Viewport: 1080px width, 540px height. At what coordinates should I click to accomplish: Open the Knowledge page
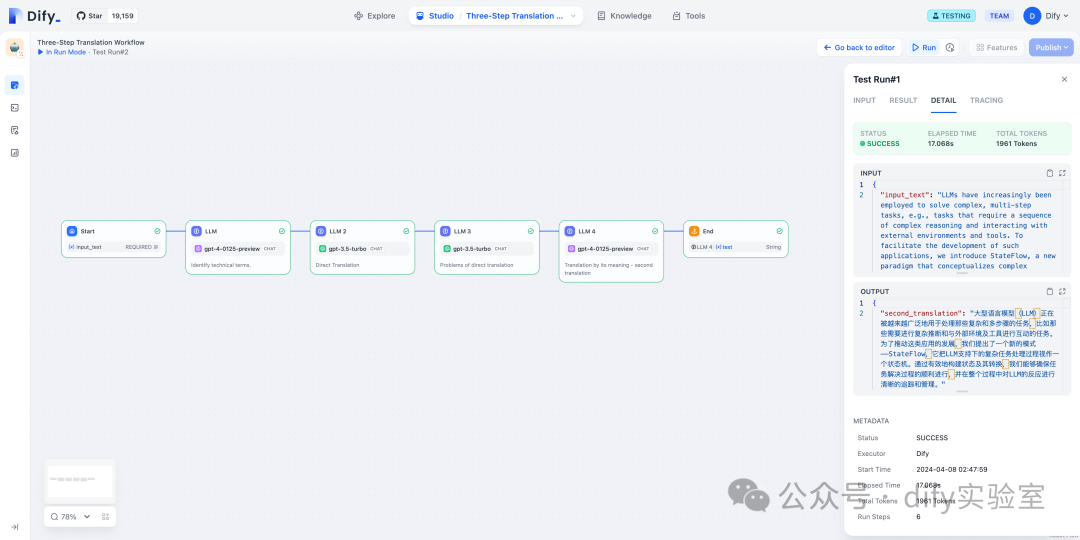coord(624,16)
